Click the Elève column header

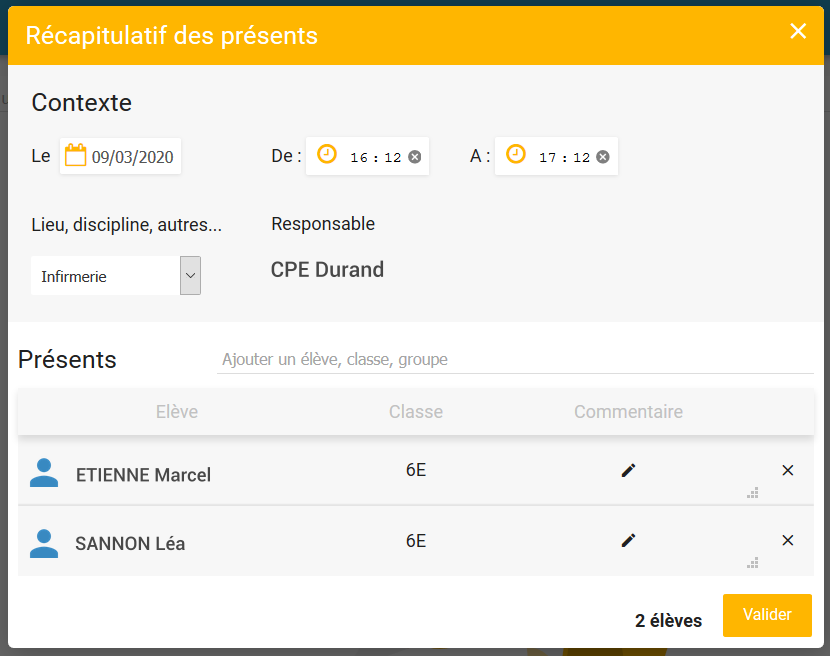[x=177, y=411]
